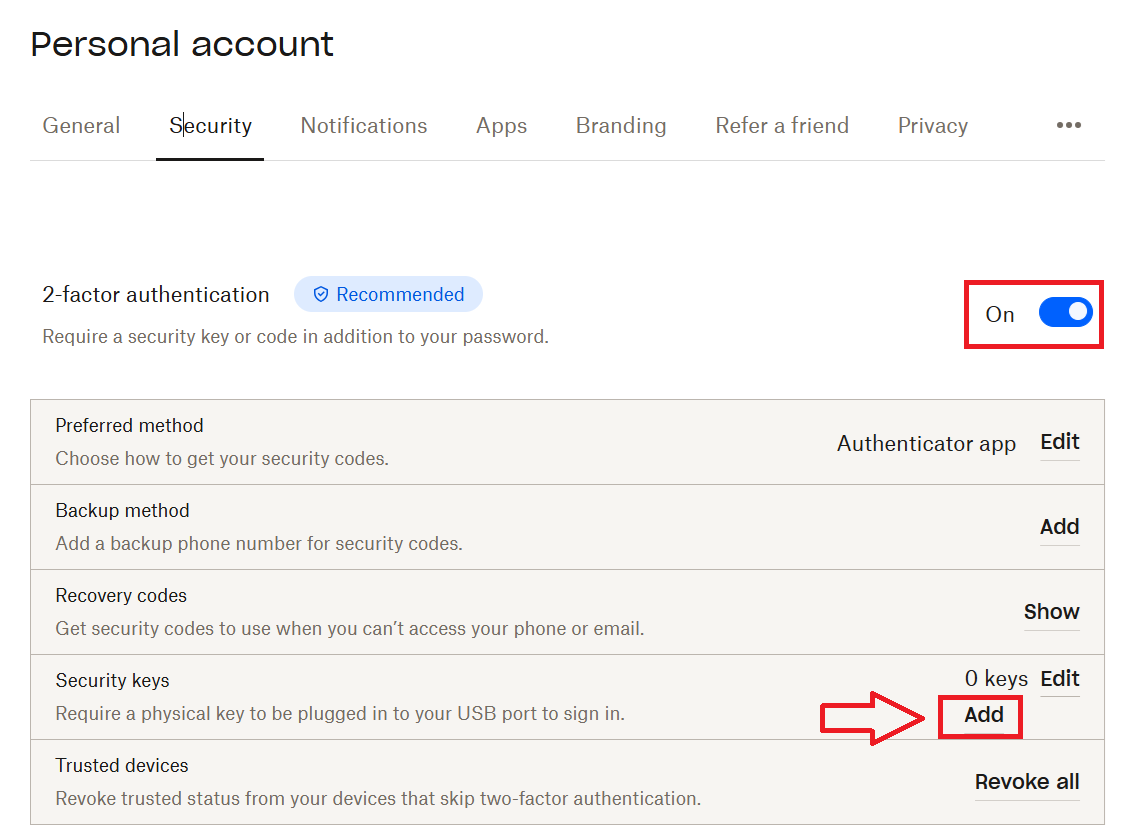This screenshot has width=1122, height=838.
Task: Edit the security keys
Action: [1059, 679]
